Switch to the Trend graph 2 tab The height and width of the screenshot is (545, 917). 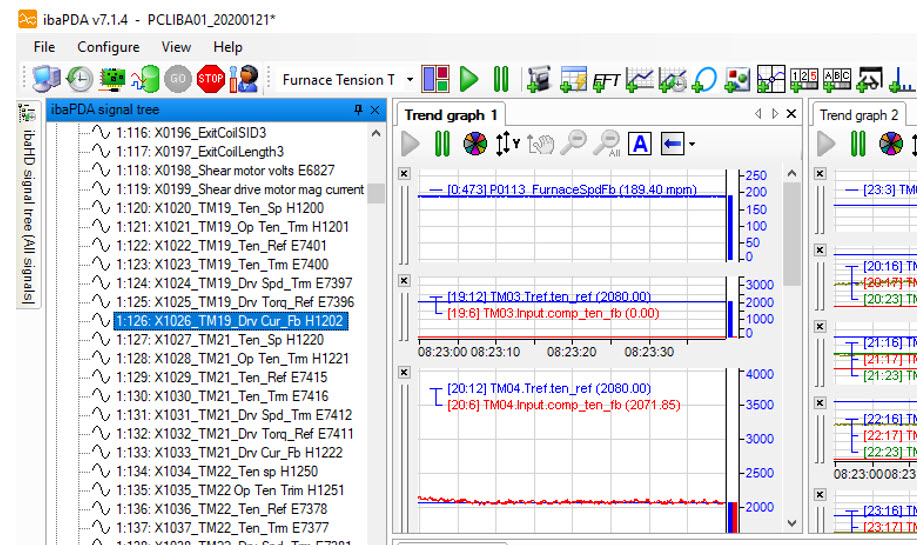(858, 115)
